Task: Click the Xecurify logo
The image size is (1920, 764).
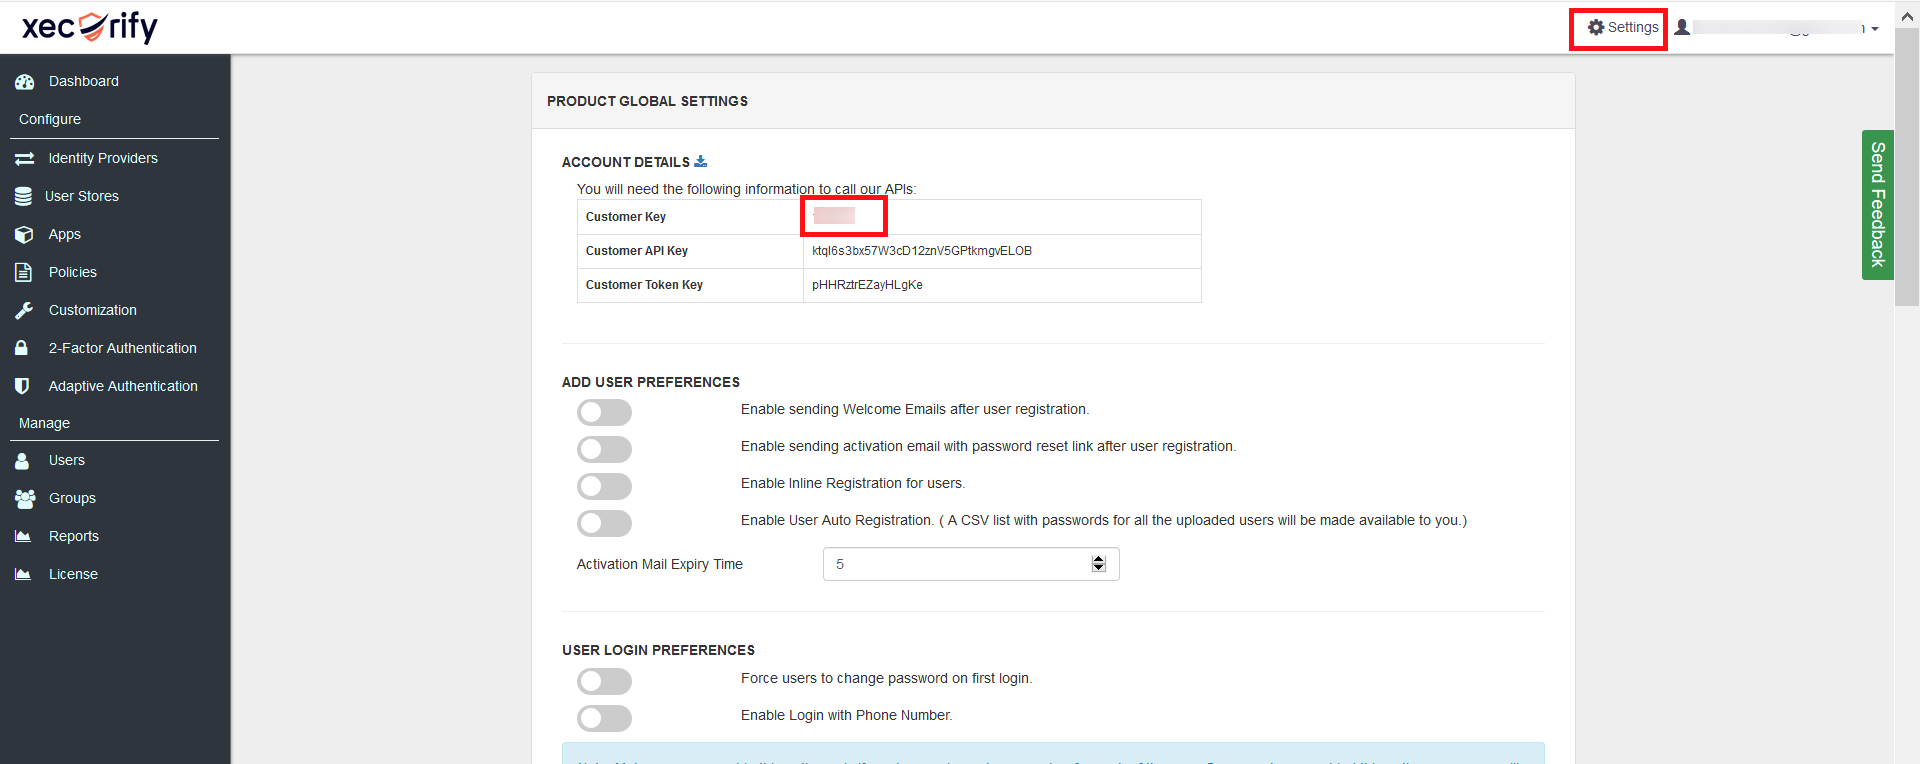Action: coord(90,27)
